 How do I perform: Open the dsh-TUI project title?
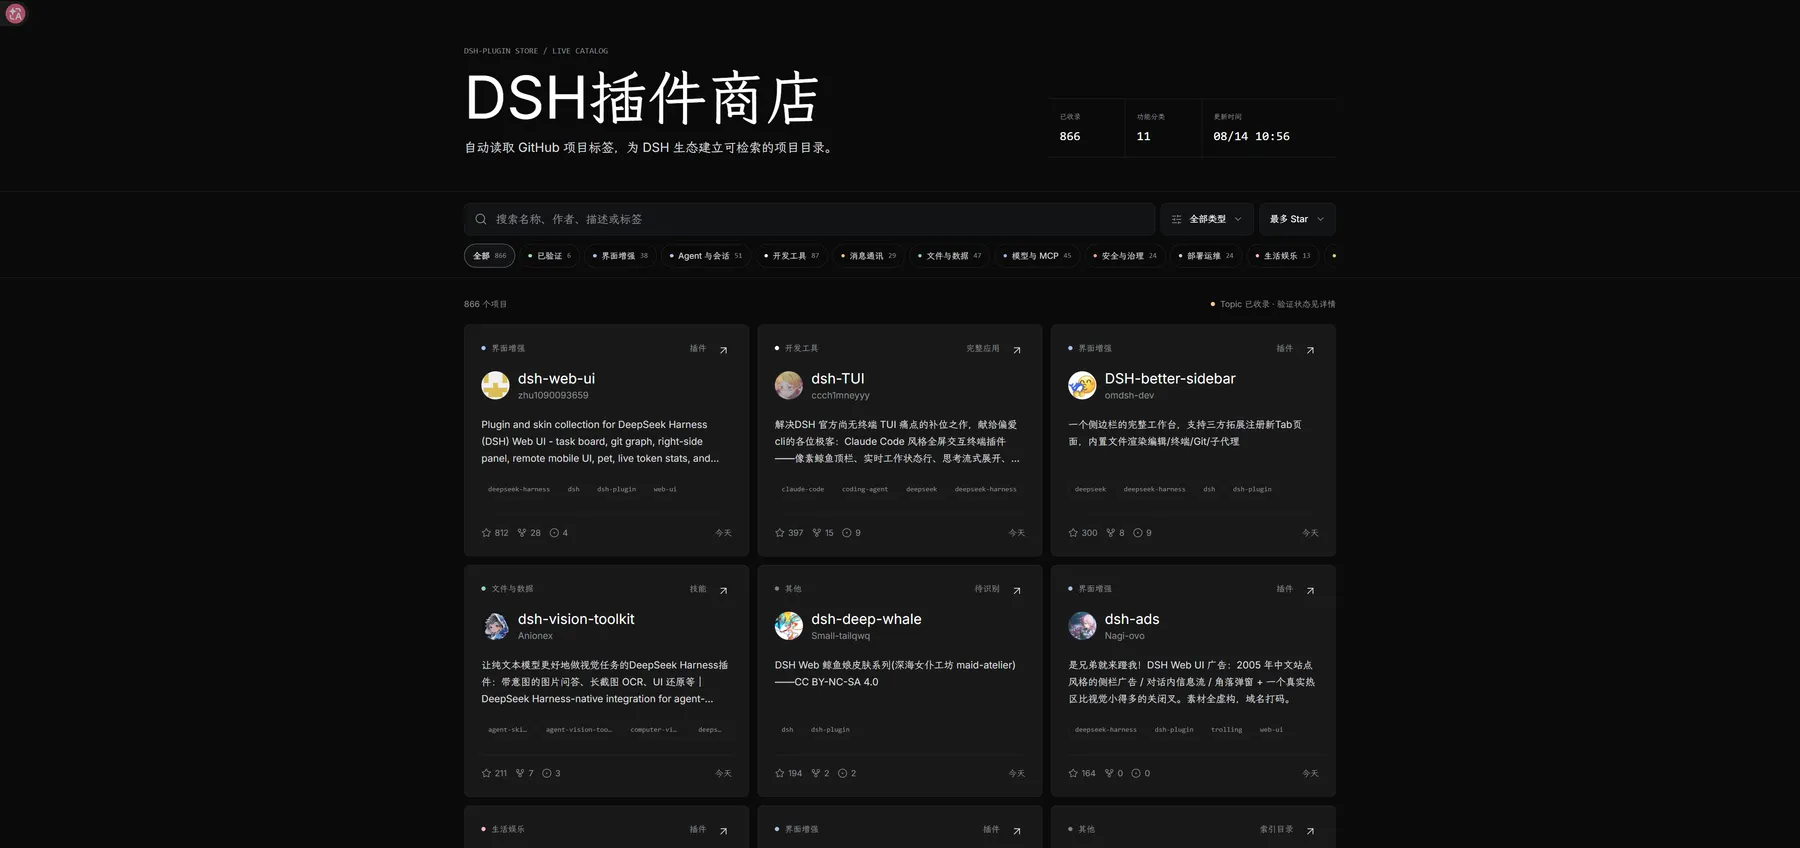[x=838, y=379]
